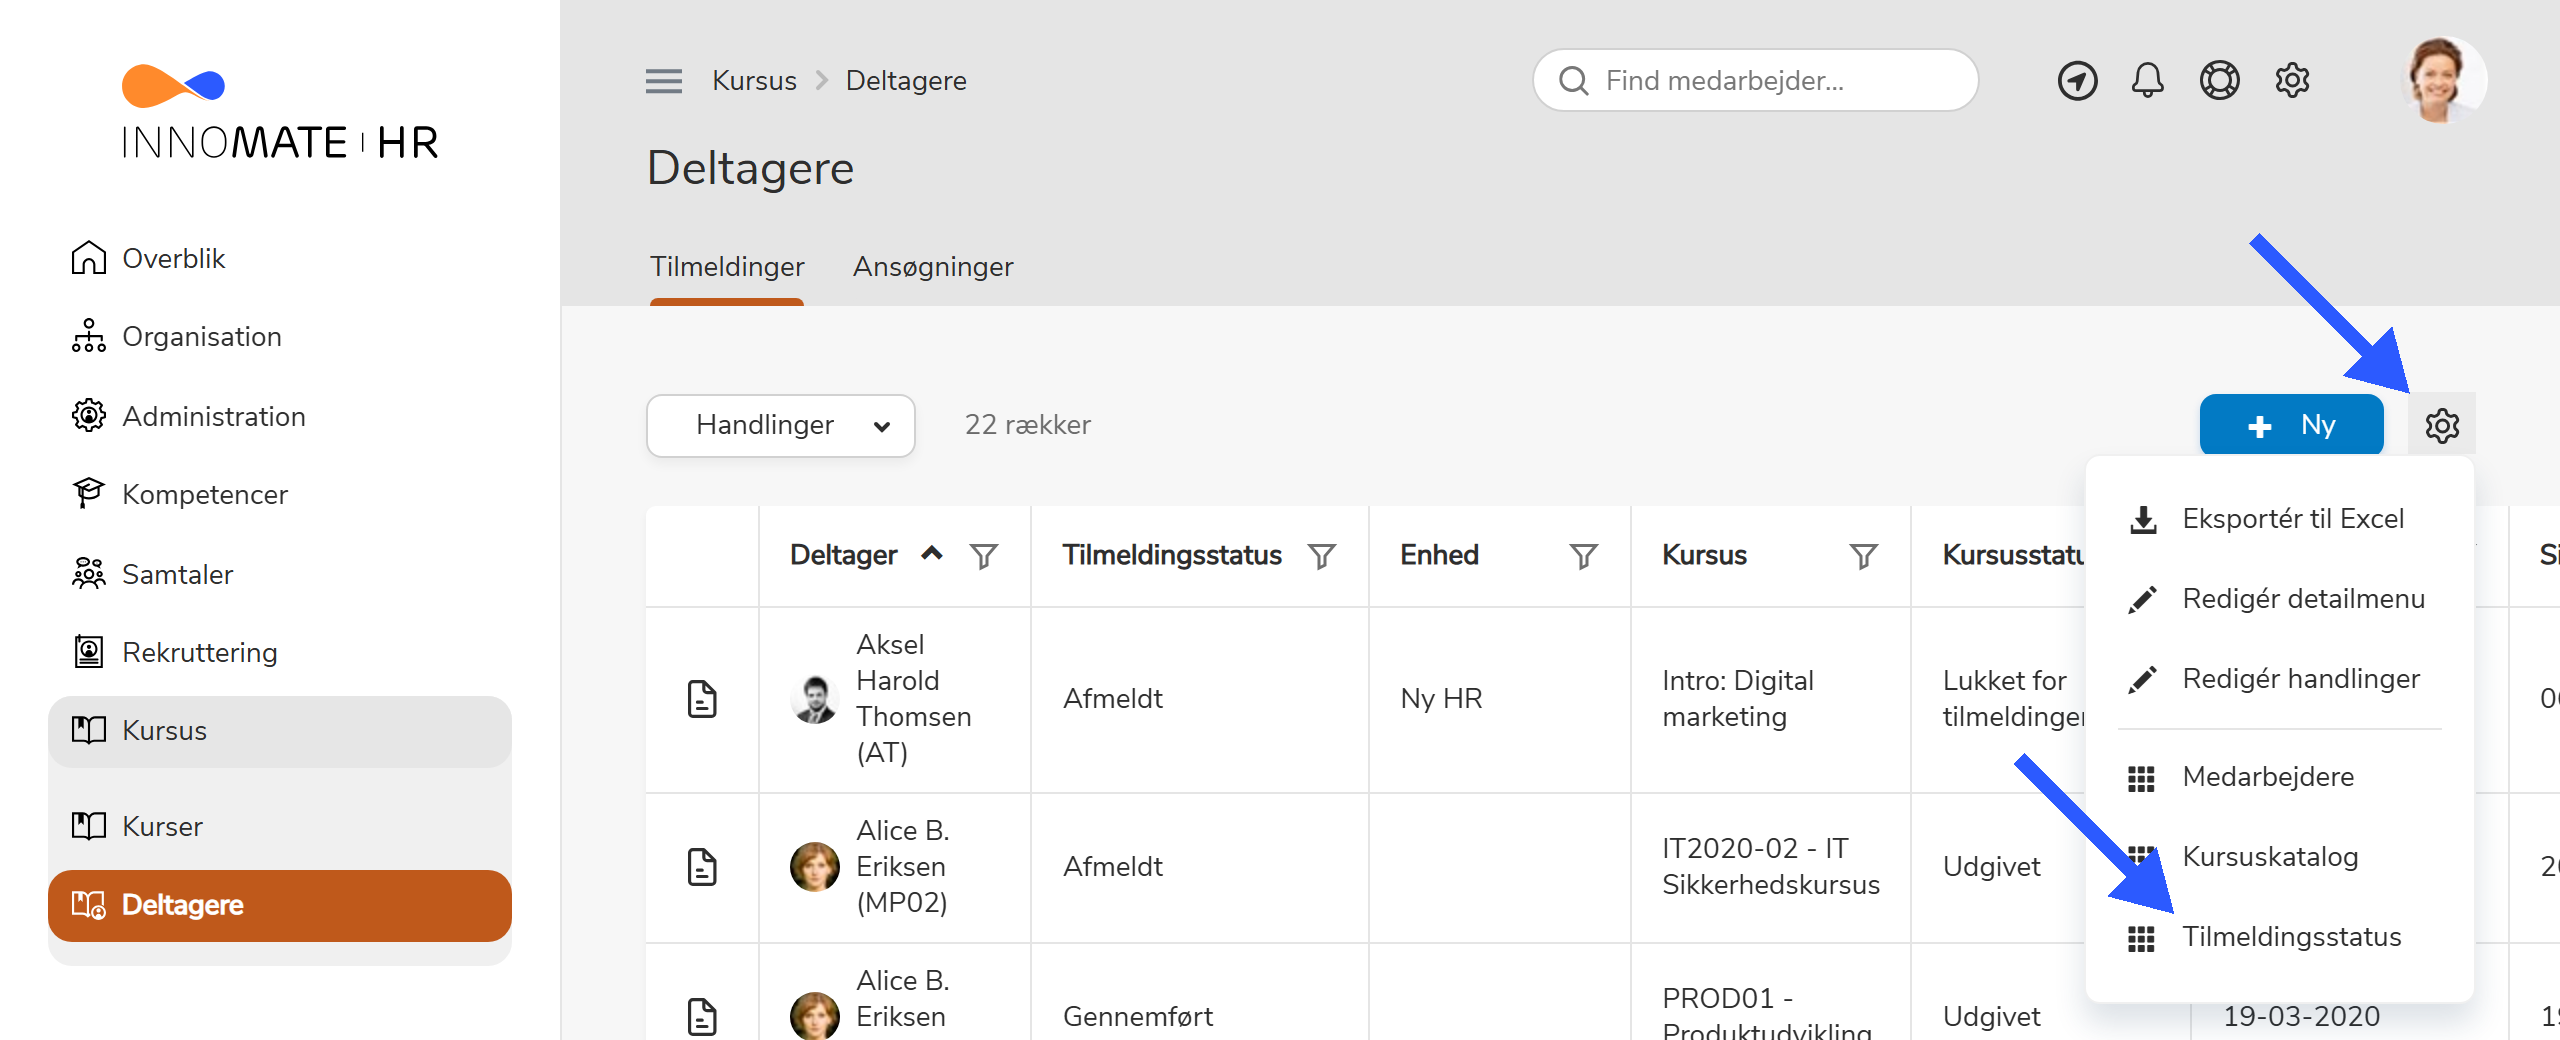Open Organisation in sidebar
The height and width of the screenshot is (1040, 2560).
[x=280, y=336]
